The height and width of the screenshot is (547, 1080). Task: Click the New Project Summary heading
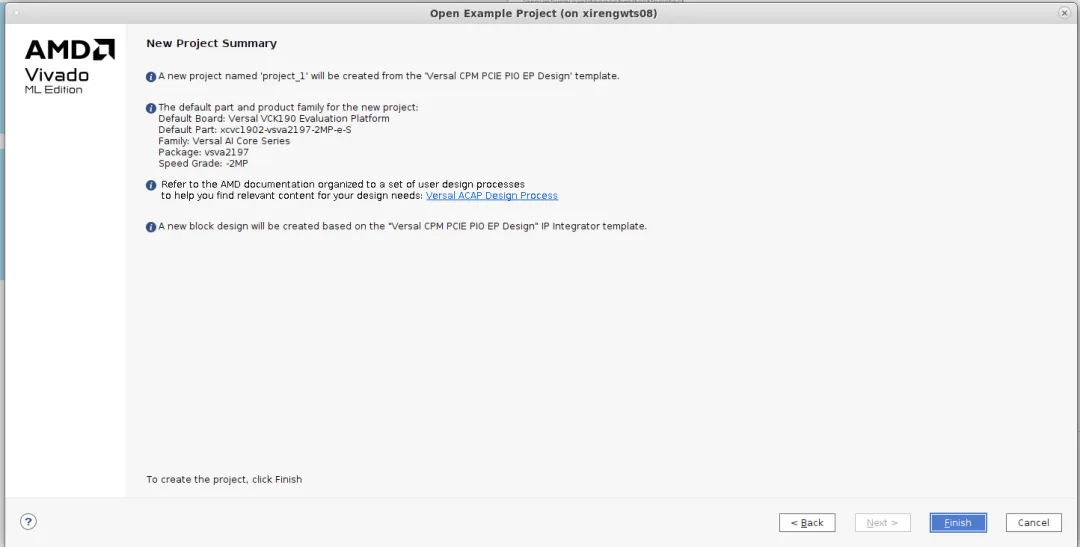211,44
